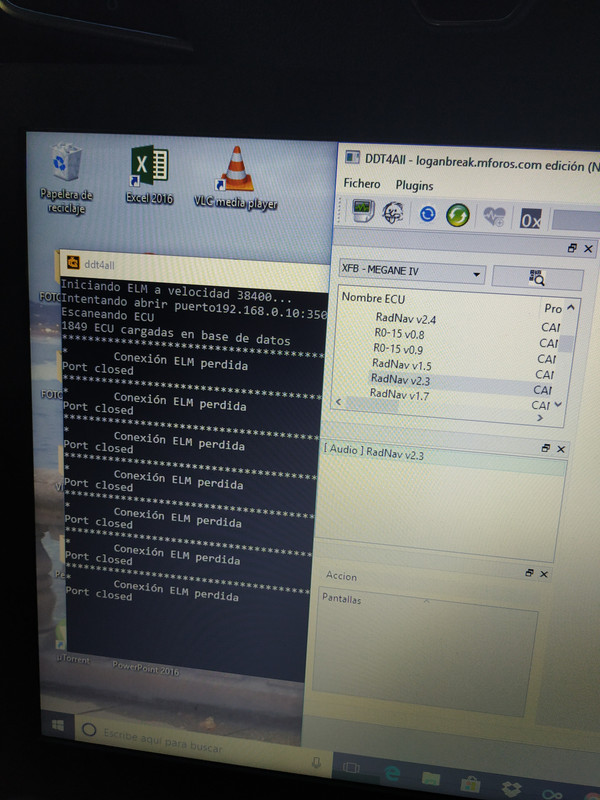Select the RadNav v2.4 ECU row
600x800 pixels.
pos(406,319)
